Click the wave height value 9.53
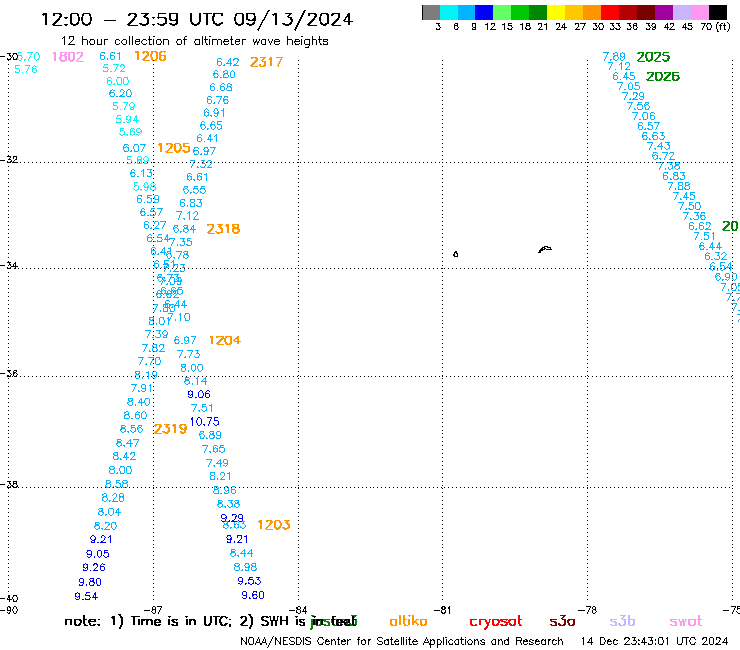This screenshot has height=650, width=740. [x=249, y=581]
